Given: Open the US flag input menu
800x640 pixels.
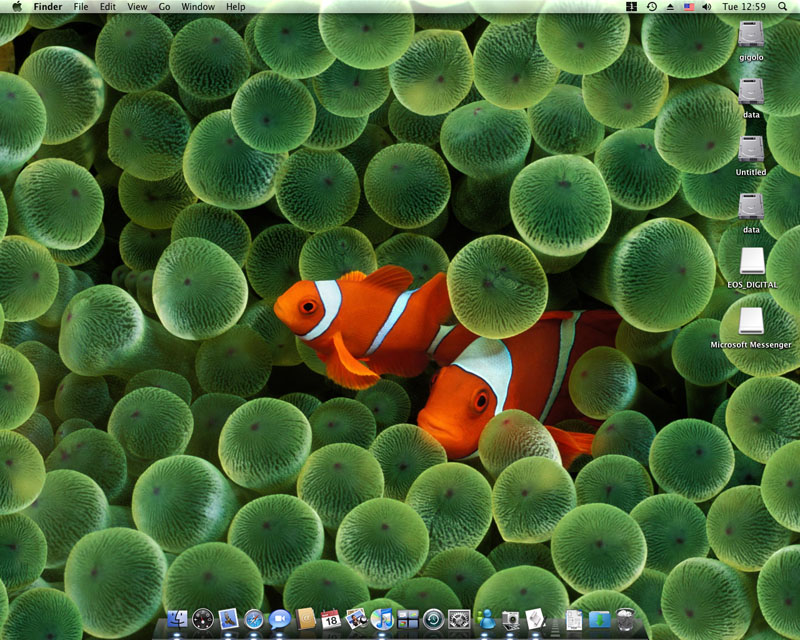Looking at the screenshot, I should 689,7.
